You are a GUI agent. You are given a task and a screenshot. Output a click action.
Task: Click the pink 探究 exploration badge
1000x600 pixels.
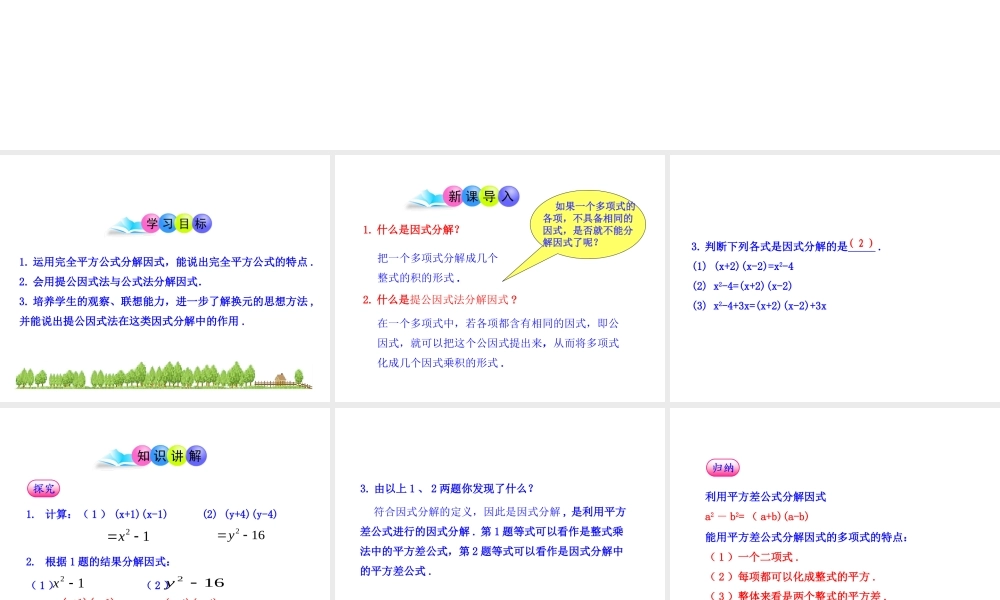(x=42, y=488)
